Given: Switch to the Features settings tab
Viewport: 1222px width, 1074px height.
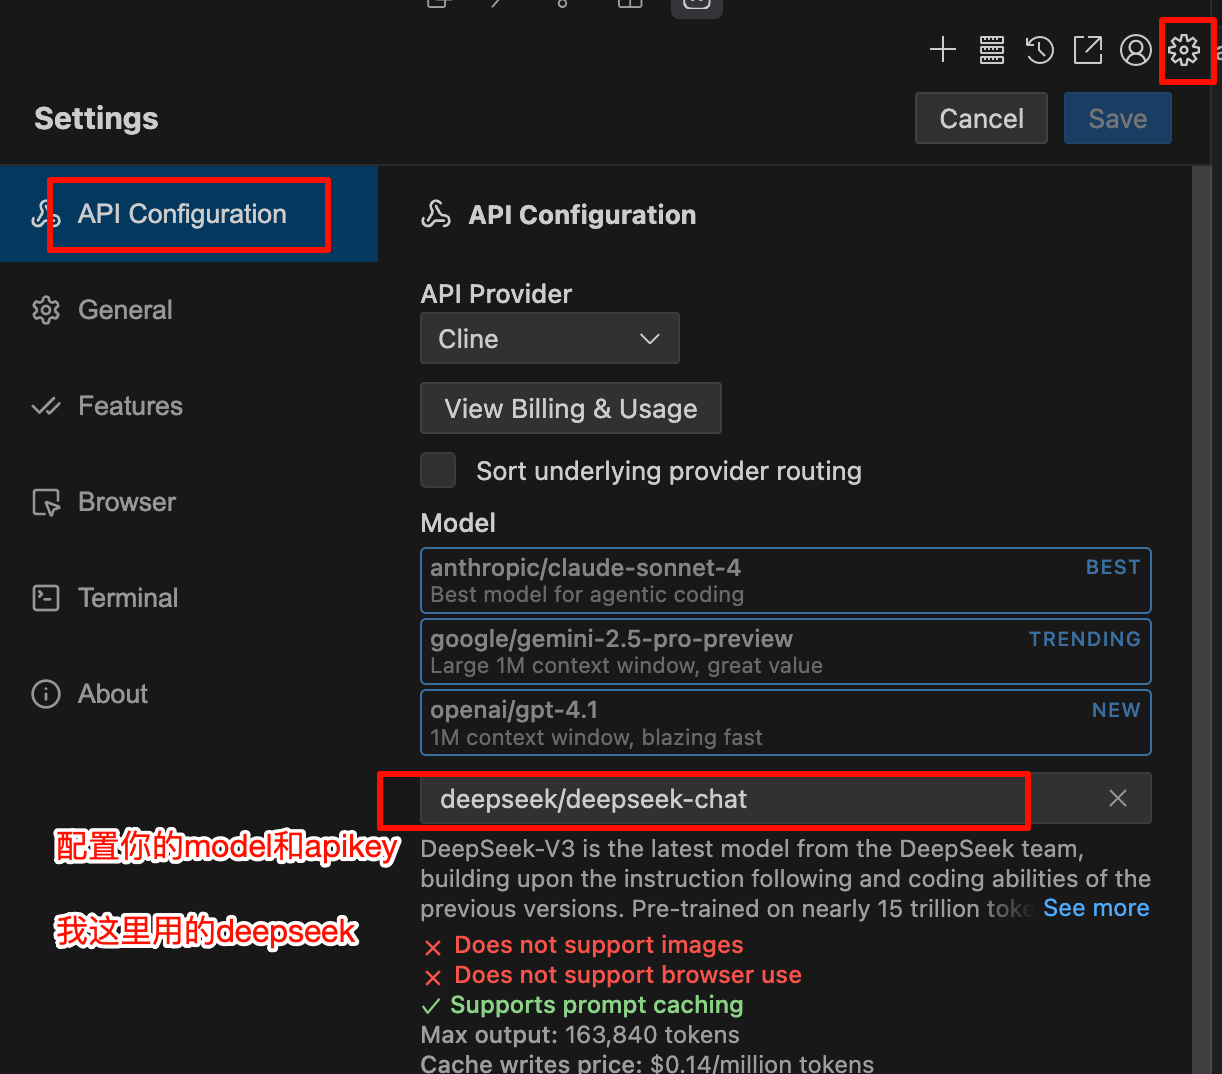Looking at the screenshot, I should (189, 406).
